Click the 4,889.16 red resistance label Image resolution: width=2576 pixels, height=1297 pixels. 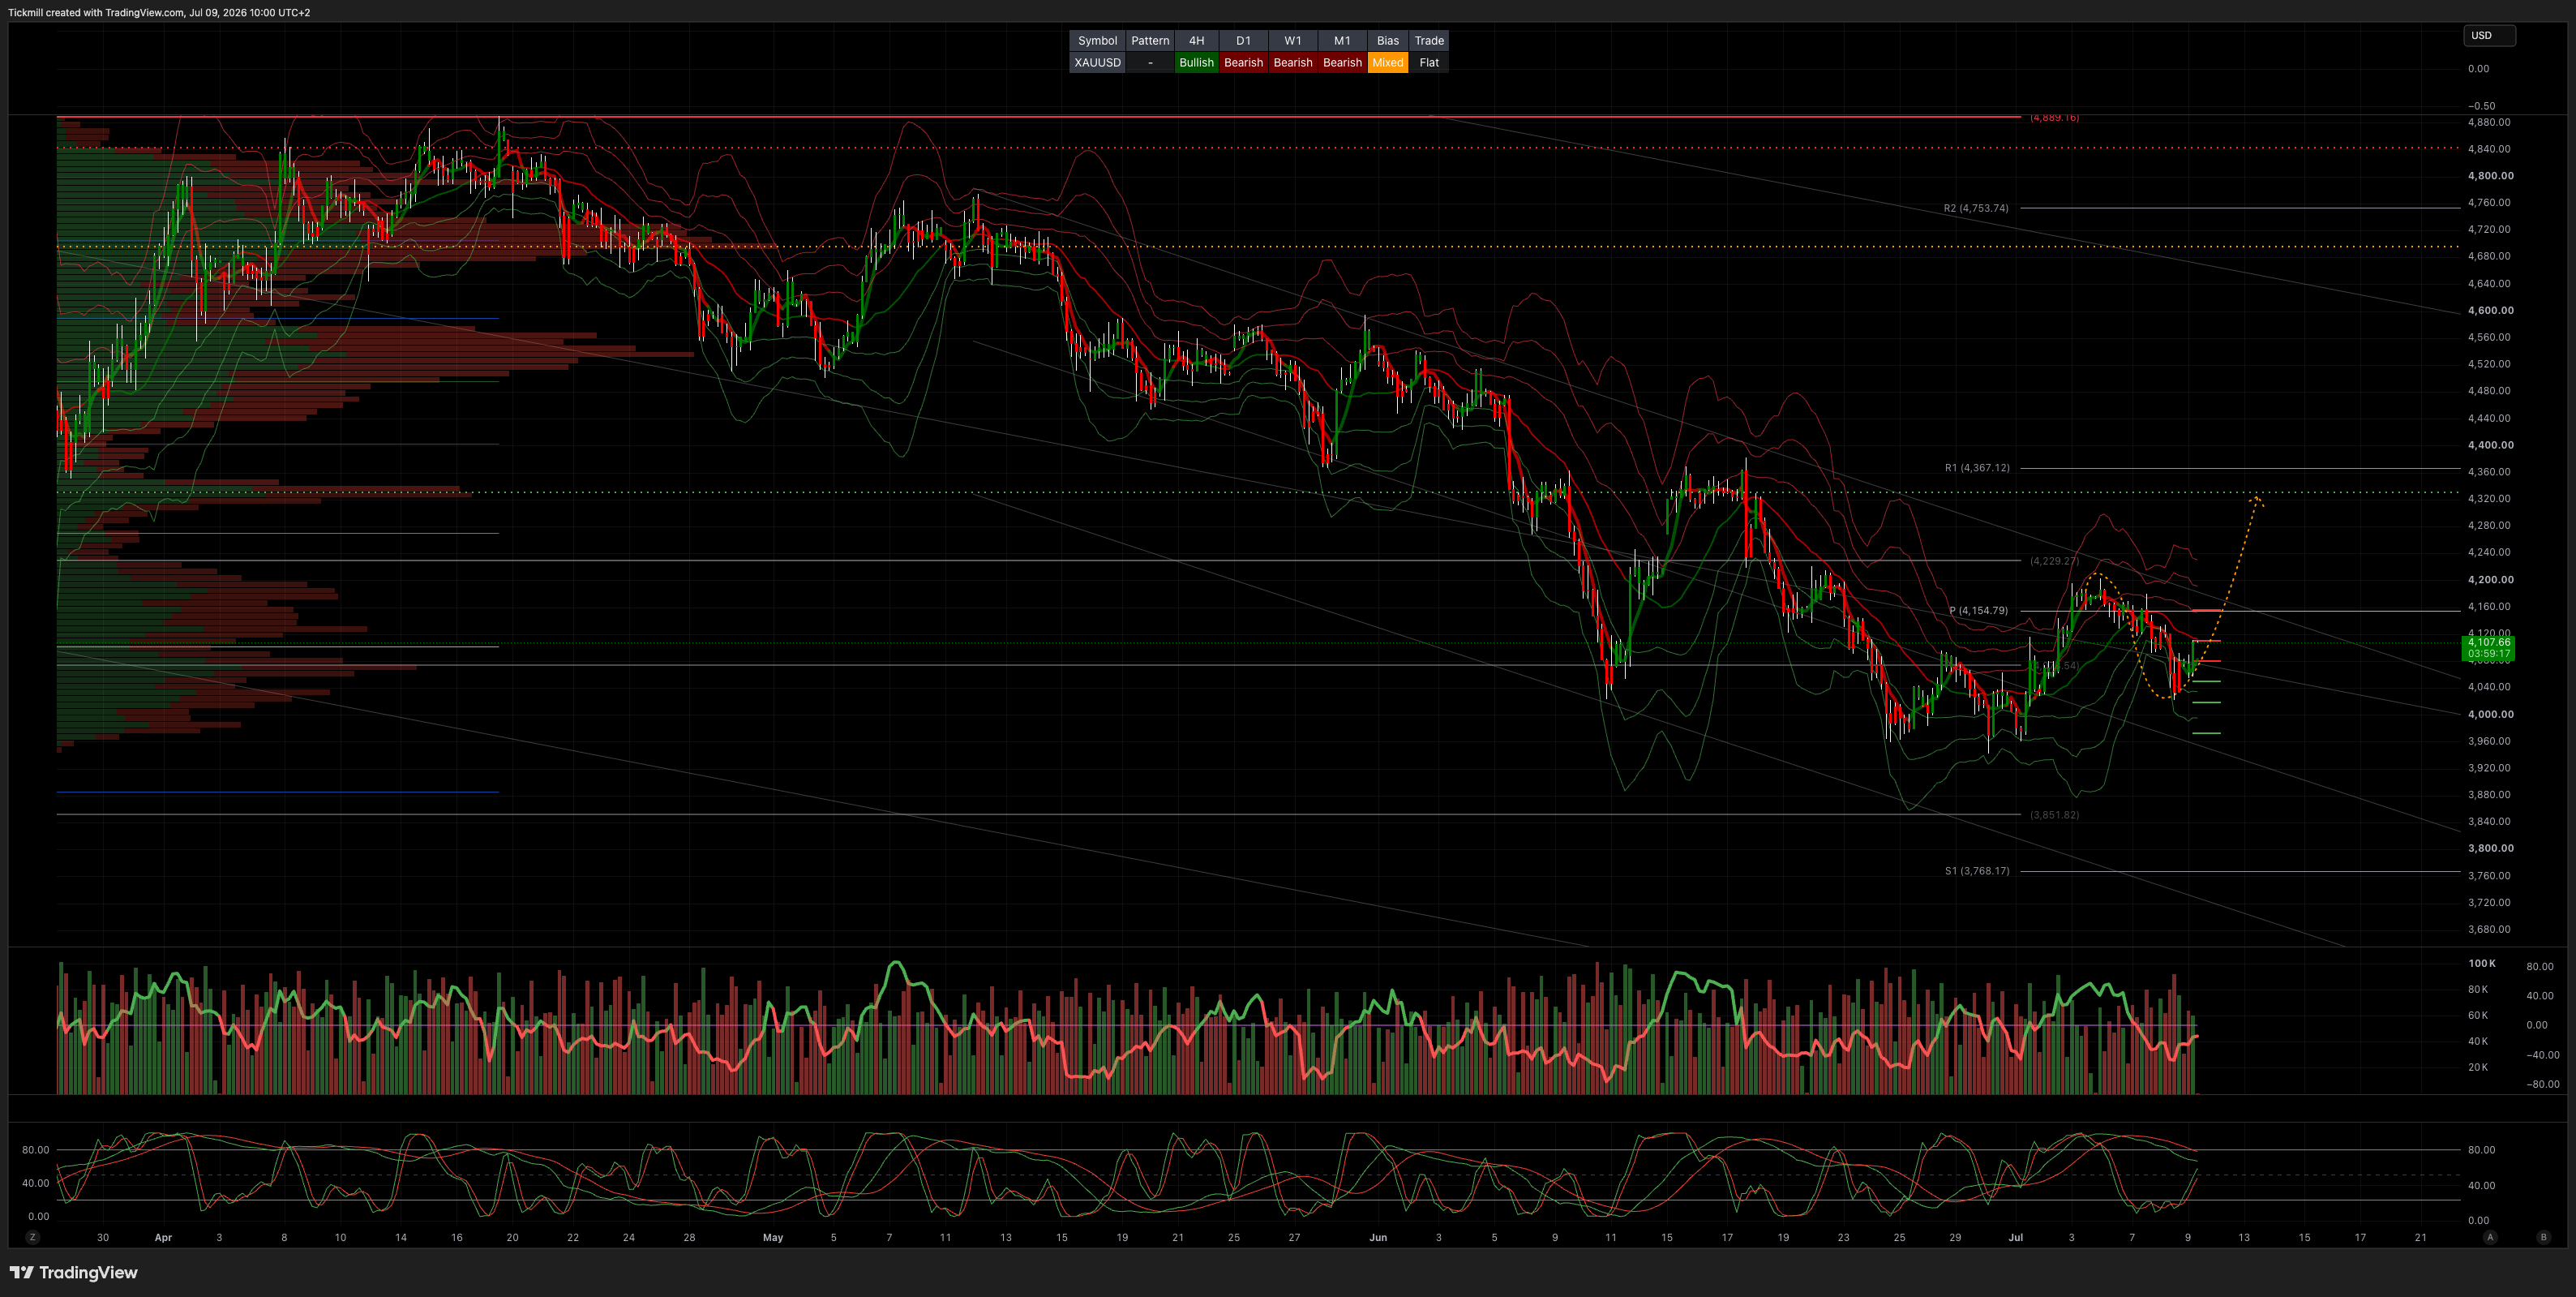(x=2054, y=117)
